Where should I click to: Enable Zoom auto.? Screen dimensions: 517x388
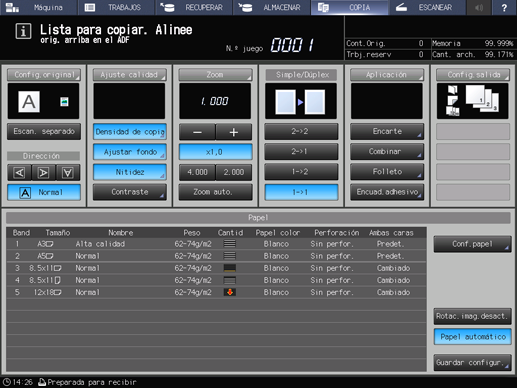point(215,192)
